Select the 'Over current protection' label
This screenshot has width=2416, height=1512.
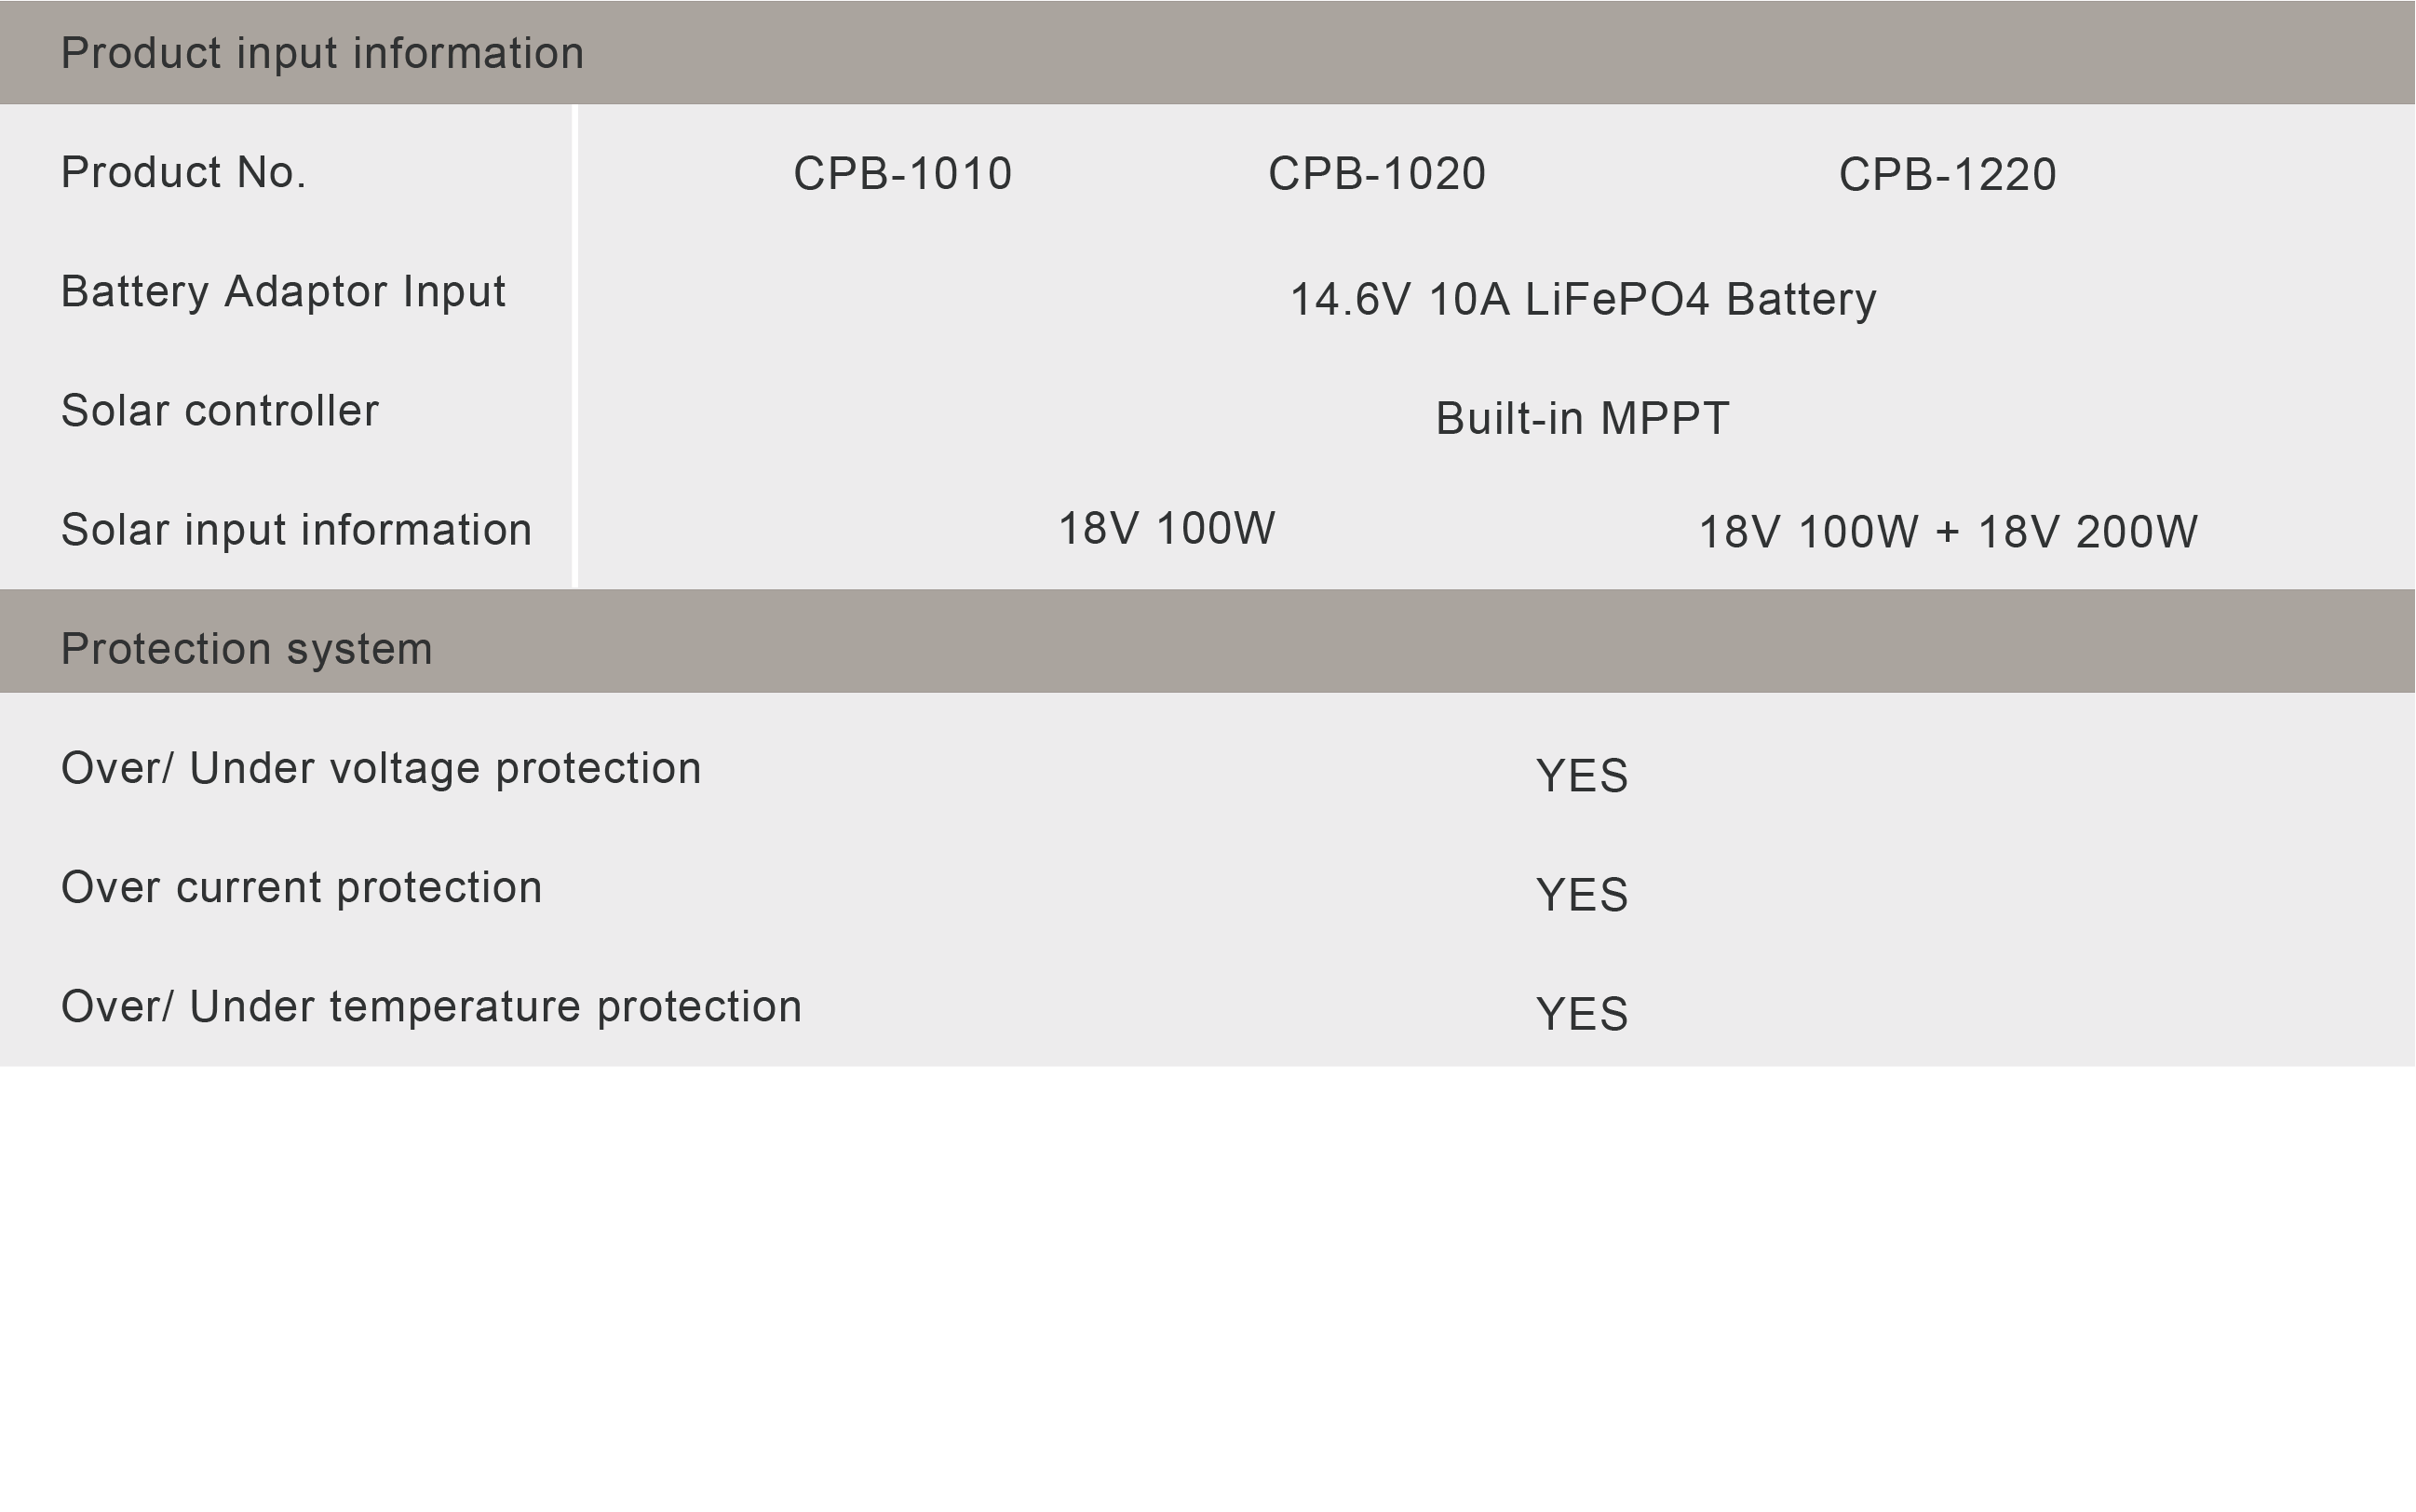[301, 887]
